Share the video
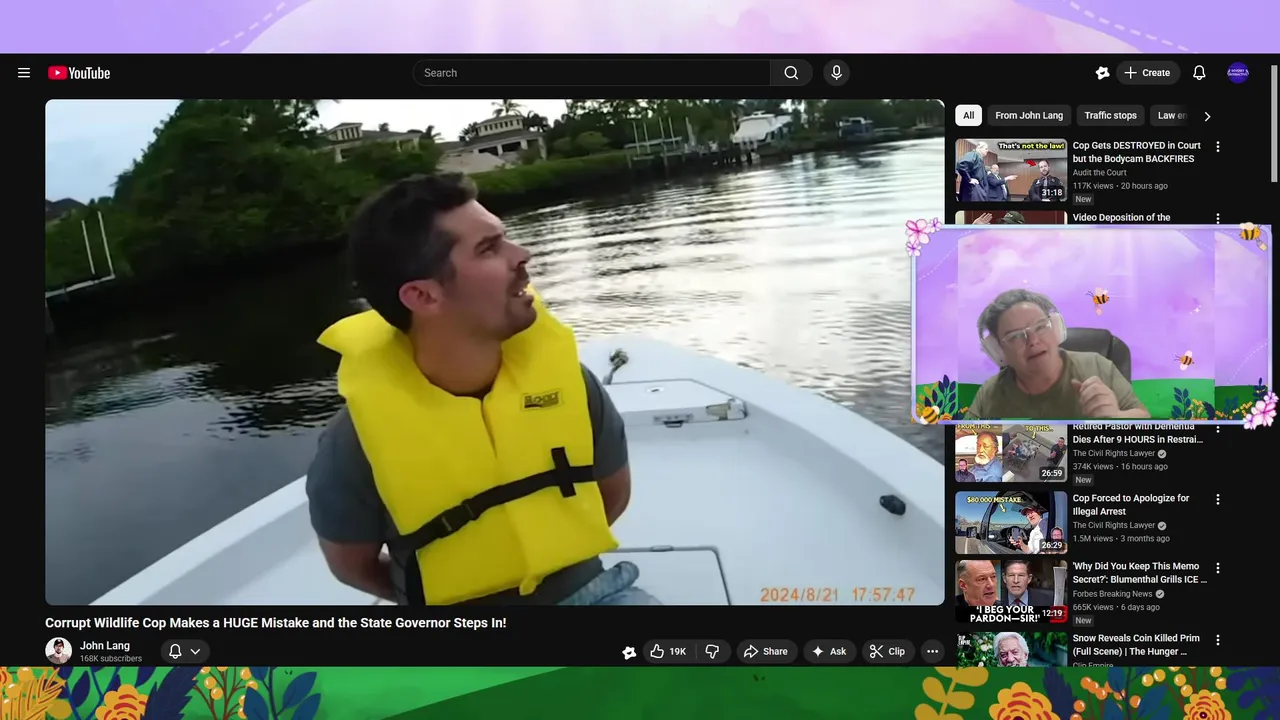 (x=766, y=651)
